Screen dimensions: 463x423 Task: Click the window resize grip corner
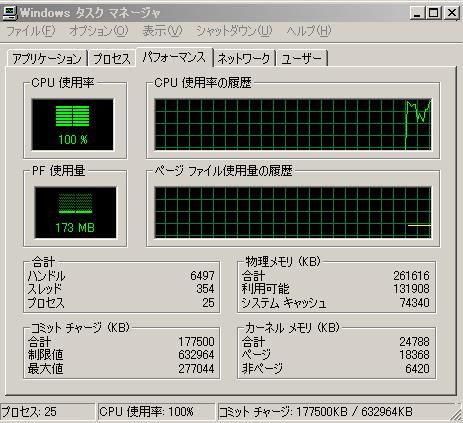(x=457, y=416)
